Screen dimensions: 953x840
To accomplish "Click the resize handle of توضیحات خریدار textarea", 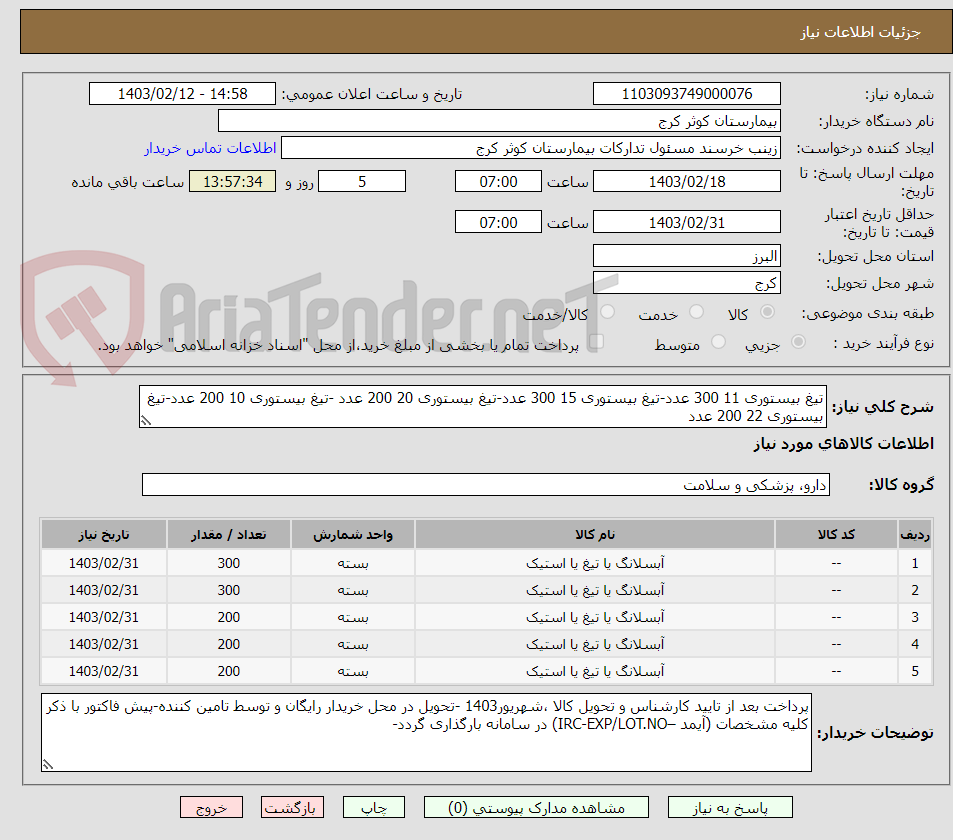I will tap(48, 765).
